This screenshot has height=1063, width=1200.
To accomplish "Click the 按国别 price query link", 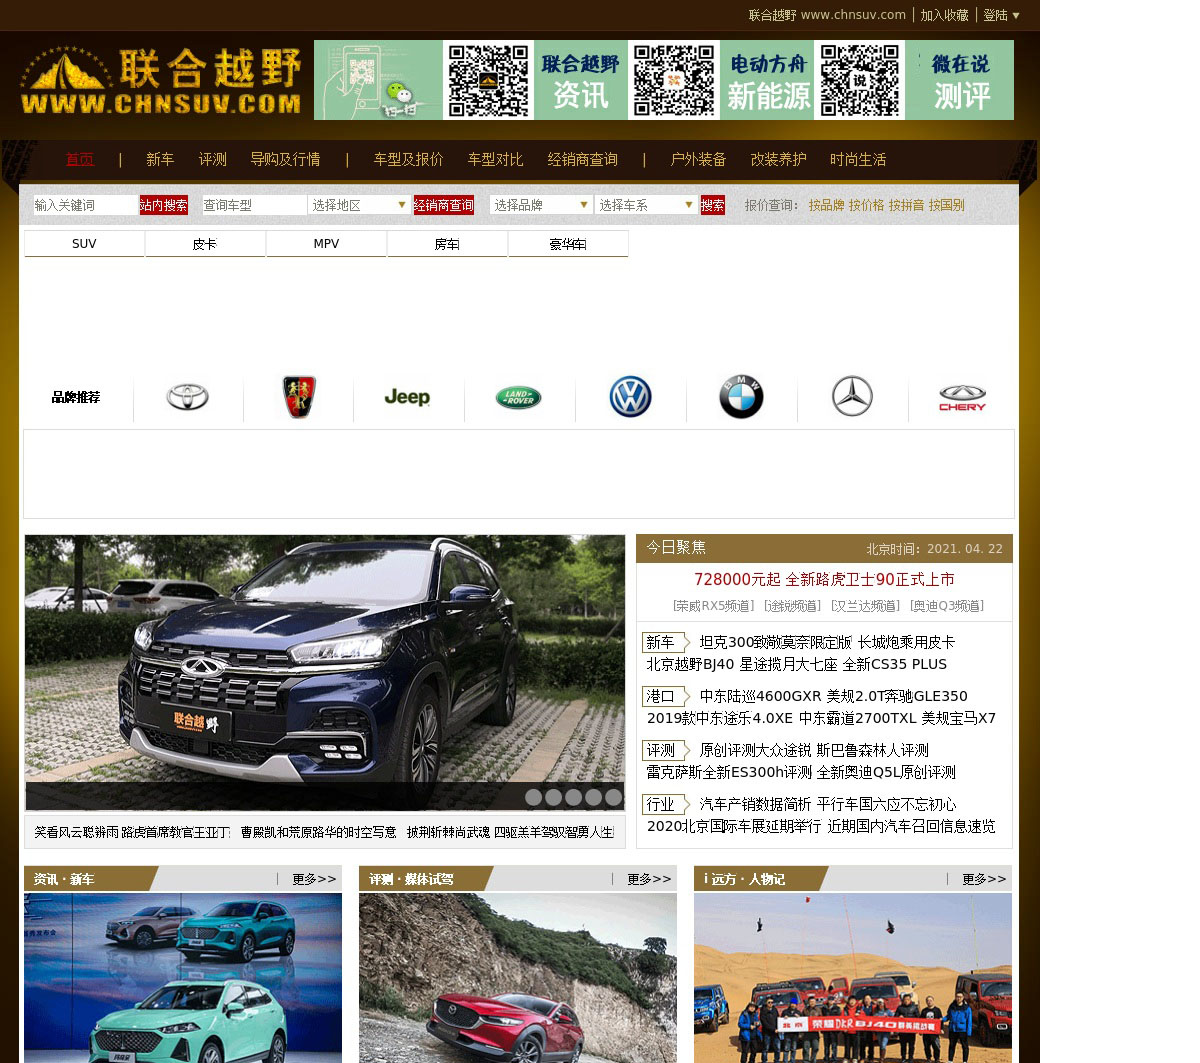I will [947, 205].
